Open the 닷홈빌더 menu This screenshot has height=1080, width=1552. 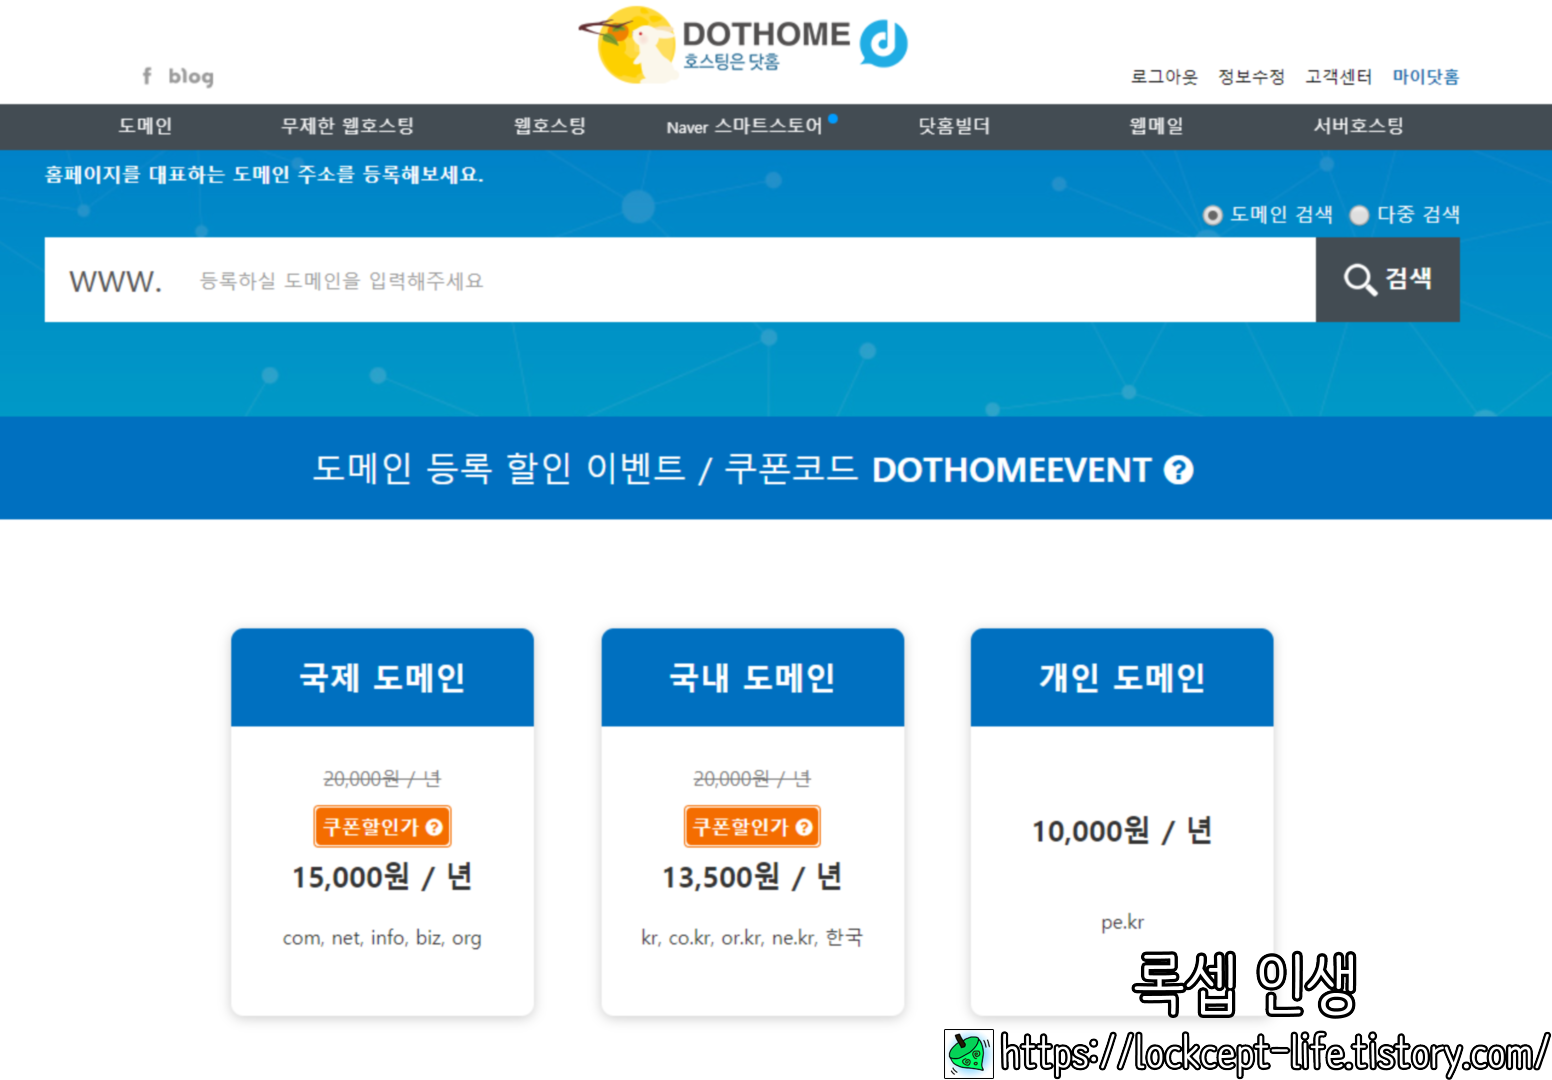tap(954, 126)
